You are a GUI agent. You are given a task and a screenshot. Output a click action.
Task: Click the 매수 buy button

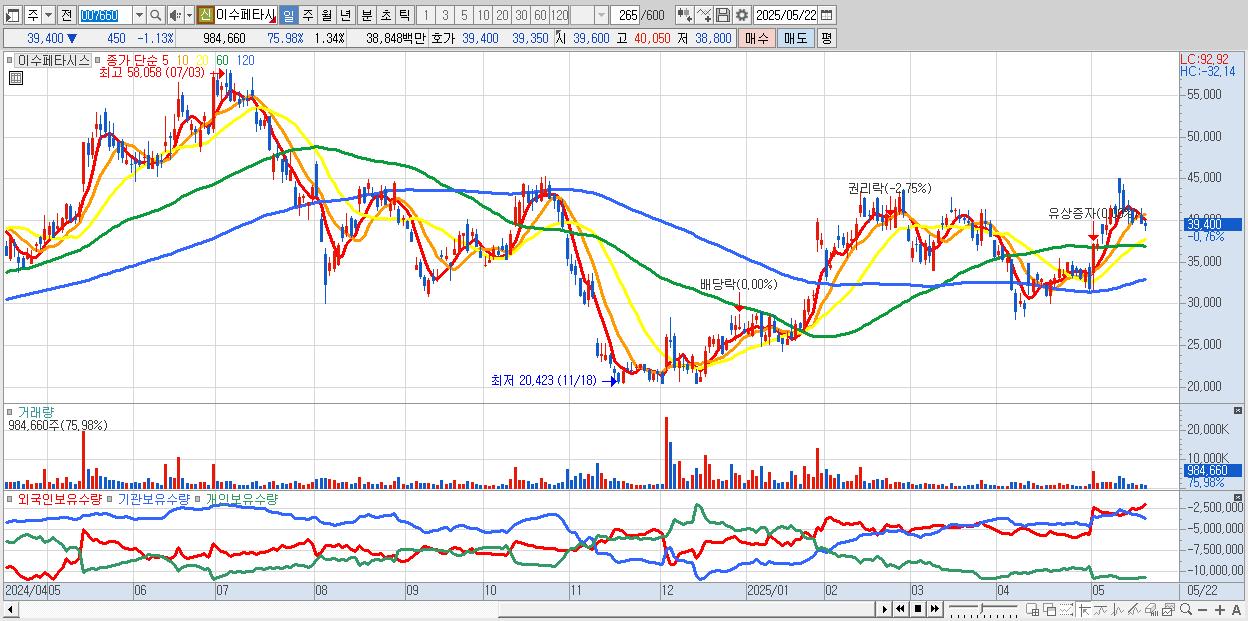point(757,38)
